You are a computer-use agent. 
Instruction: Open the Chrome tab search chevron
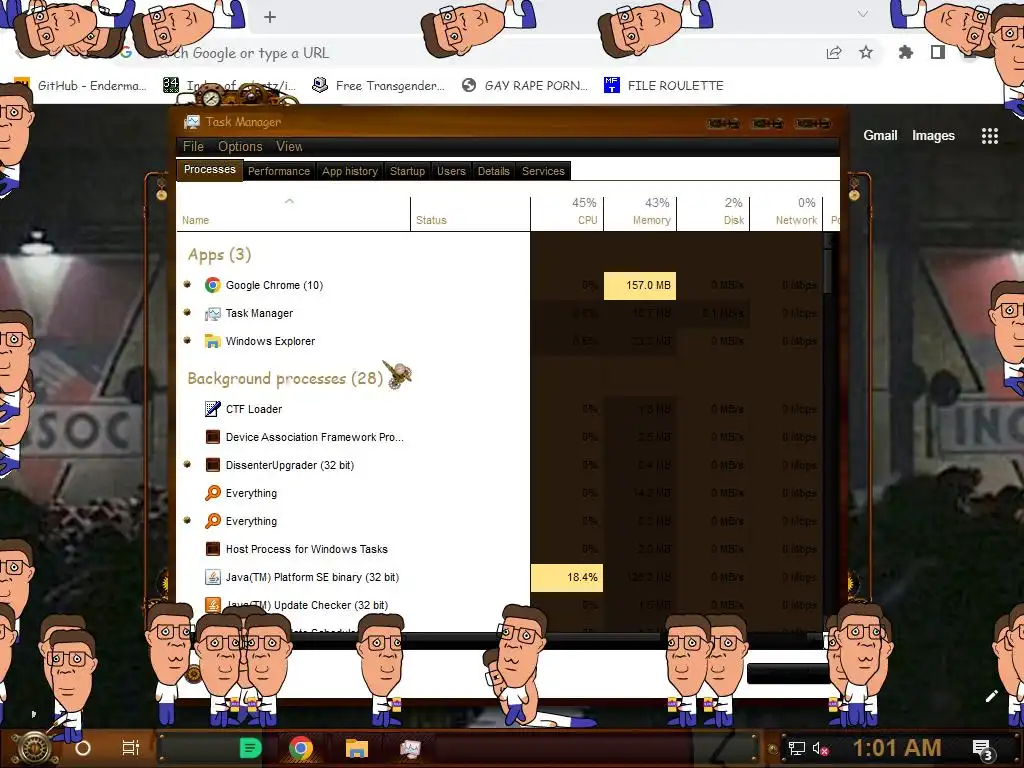tap(863, 14)
